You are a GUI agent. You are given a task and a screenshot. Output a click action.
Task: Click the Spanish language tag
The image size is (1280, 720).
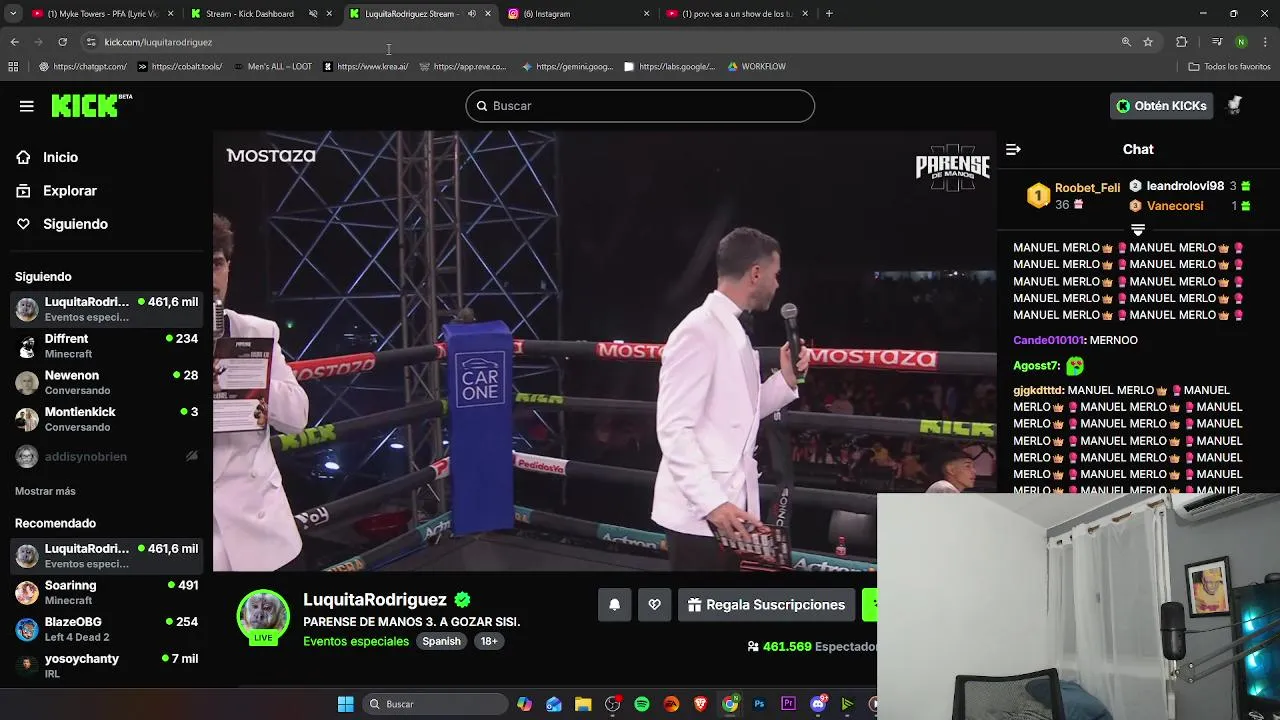[x=441, y=641]
